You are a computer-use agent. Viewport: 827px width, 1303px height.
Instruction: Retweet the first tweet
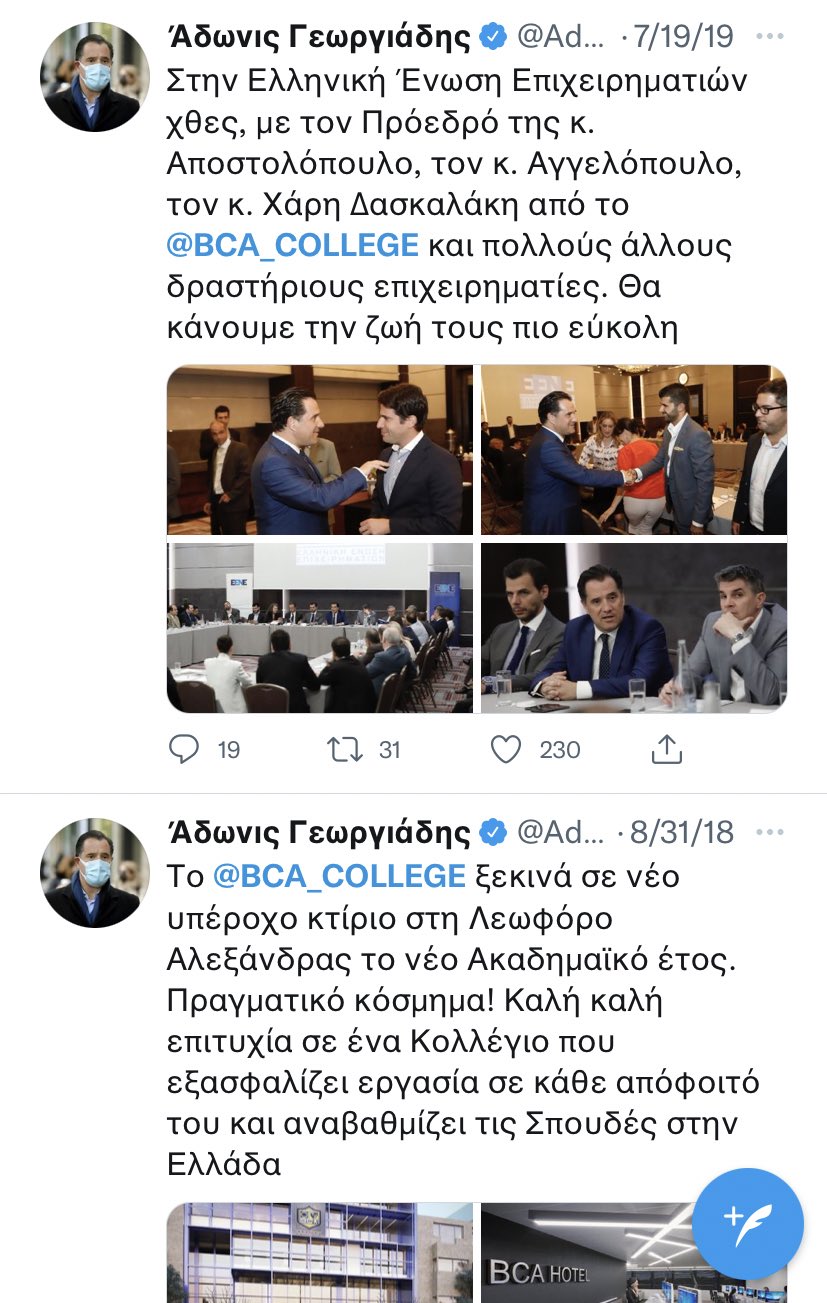[346, 749]
